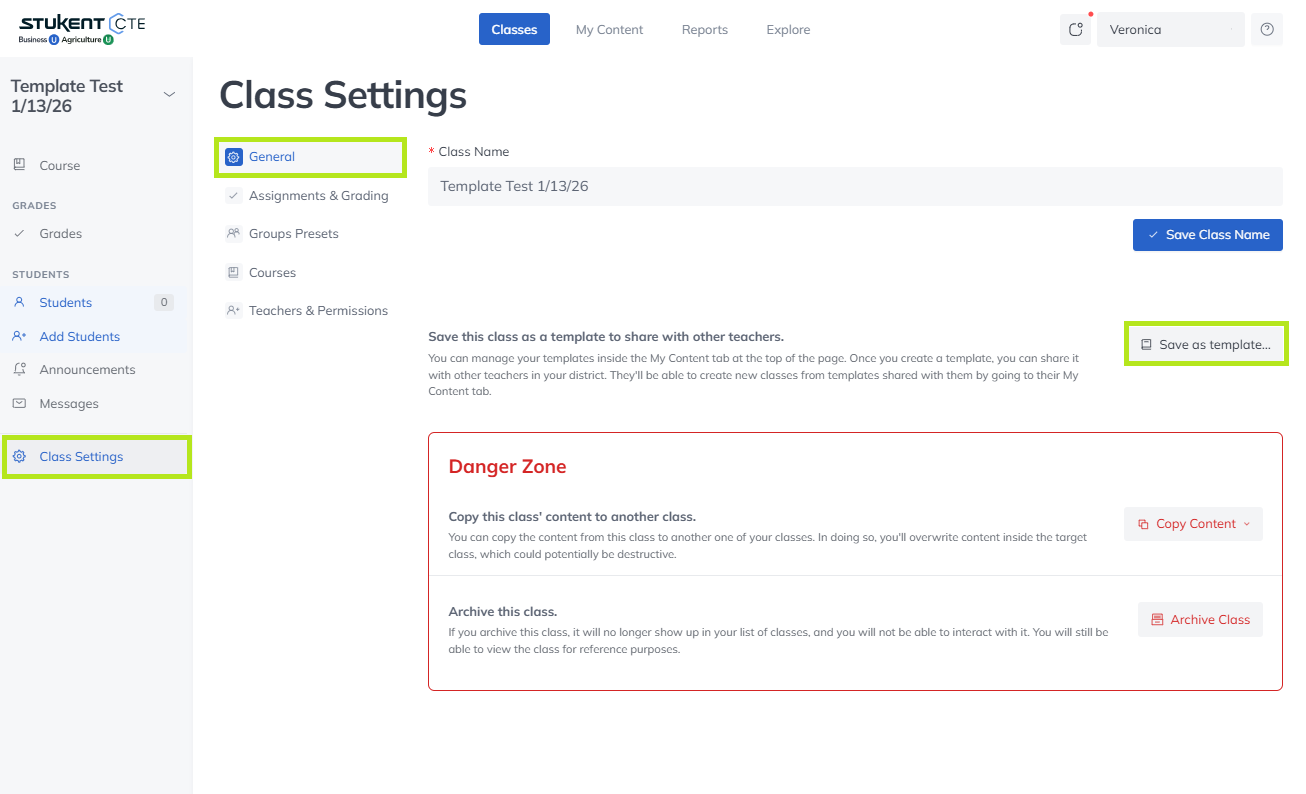
Task: Click the Announcements bell icon
Action: point(19,370)
